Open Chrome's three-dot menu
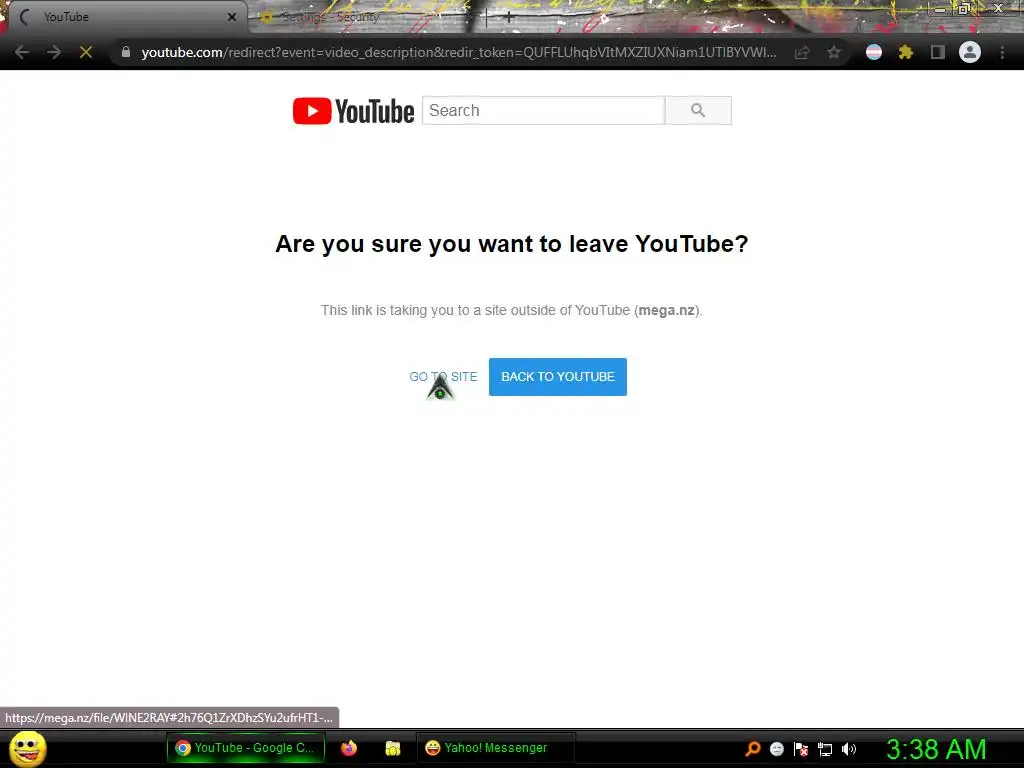The image size is (1024, 768). point(1002,52)
